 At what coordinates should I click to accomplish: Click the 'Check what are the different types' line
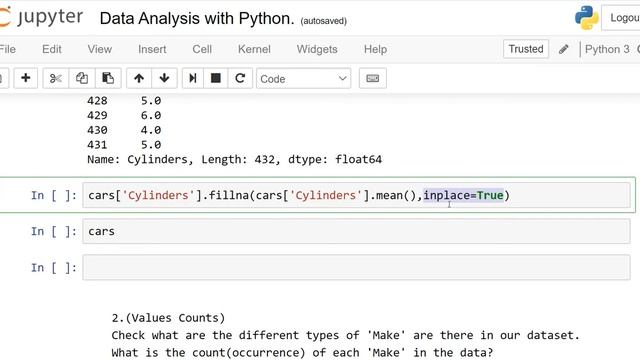point(345,336)
